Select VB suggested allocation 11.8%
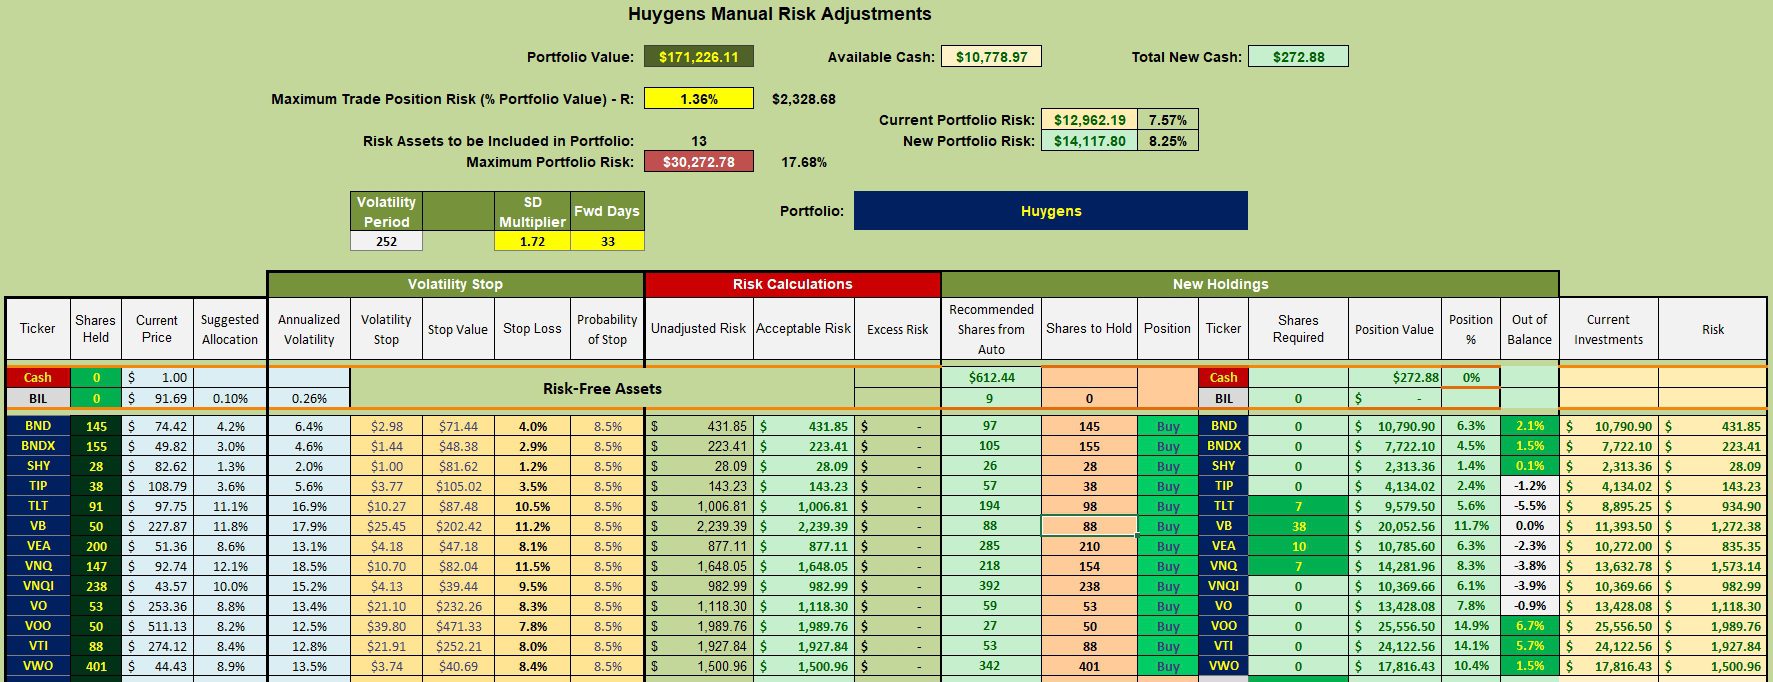The width and height of the screenshot is (1773, 682). point(230,526)
